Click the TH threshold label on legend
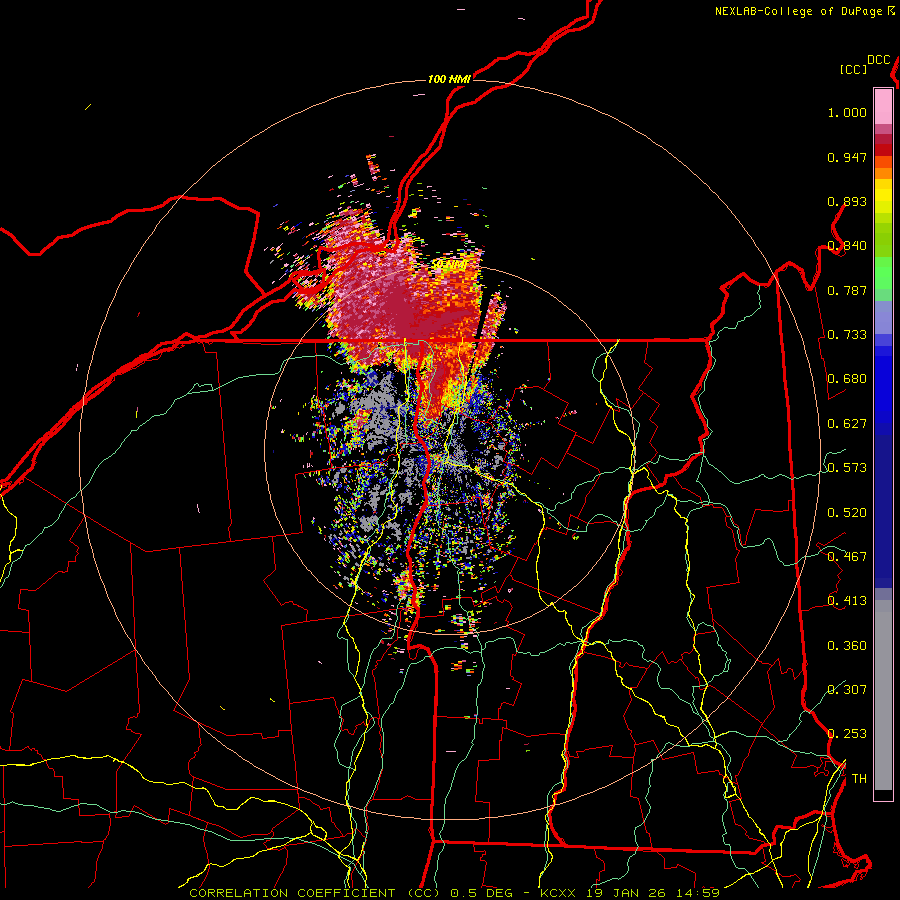 coord(859,779)
